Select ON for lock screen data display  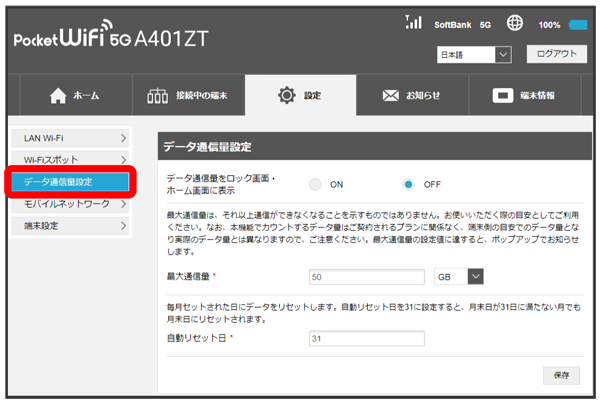click(315, 184)
